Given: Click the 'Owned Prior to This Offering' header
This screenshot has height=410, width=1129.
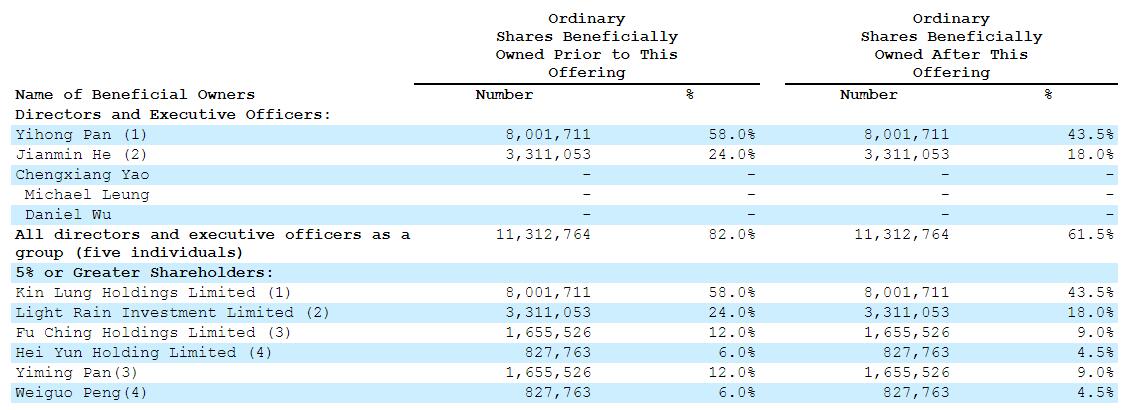Looking at the screenshot, I should 587,63.
